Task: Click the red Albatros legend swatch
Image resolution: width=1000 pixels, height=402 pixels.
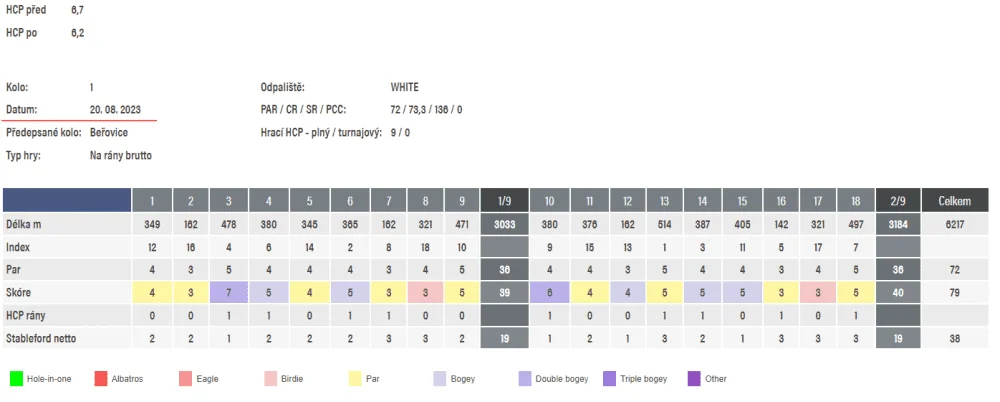Action: pos(101,379)
